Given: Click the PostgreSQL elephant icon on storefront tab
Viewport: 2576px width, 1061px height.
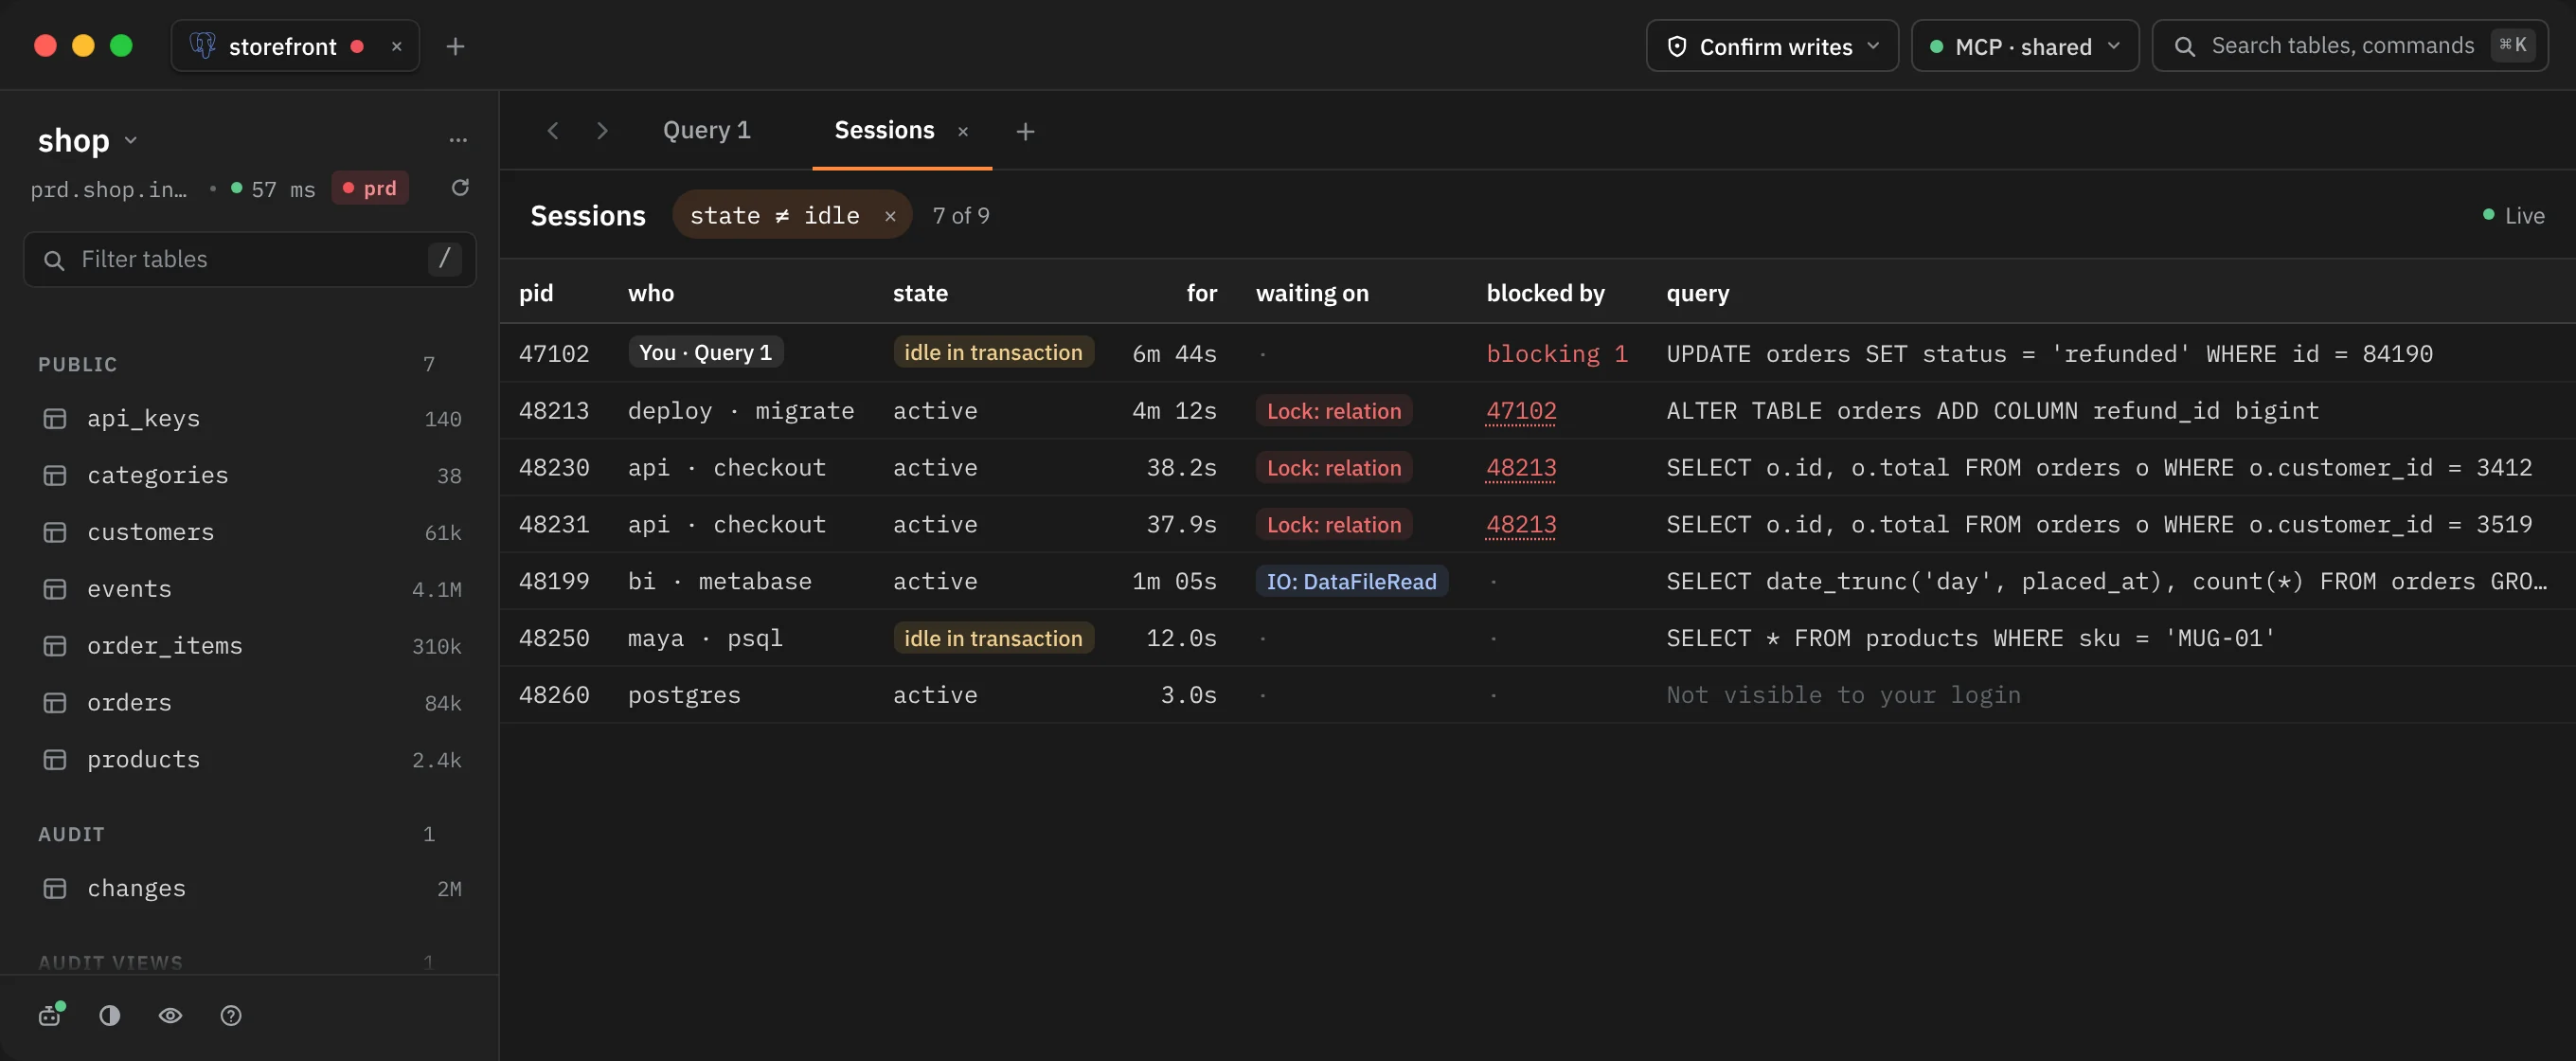Looking at the screenshot, I should pyautogui.click(x=203, y=46).
